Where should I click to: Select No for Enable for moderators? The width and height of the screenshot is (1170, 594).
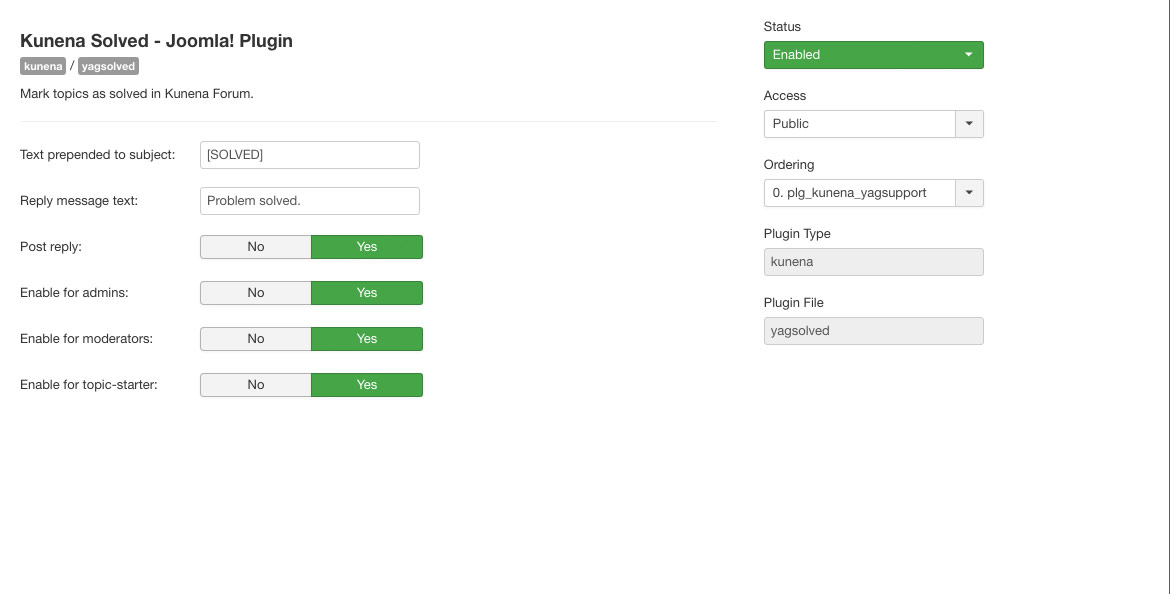[256, 339]
